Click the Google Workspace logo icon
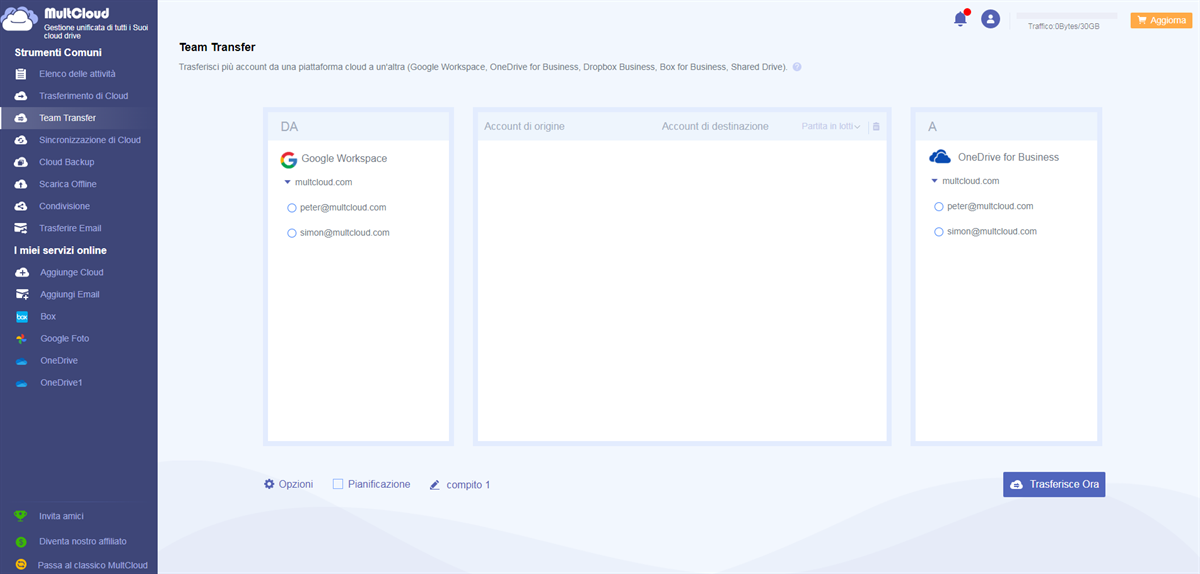 tap(289, 159)
